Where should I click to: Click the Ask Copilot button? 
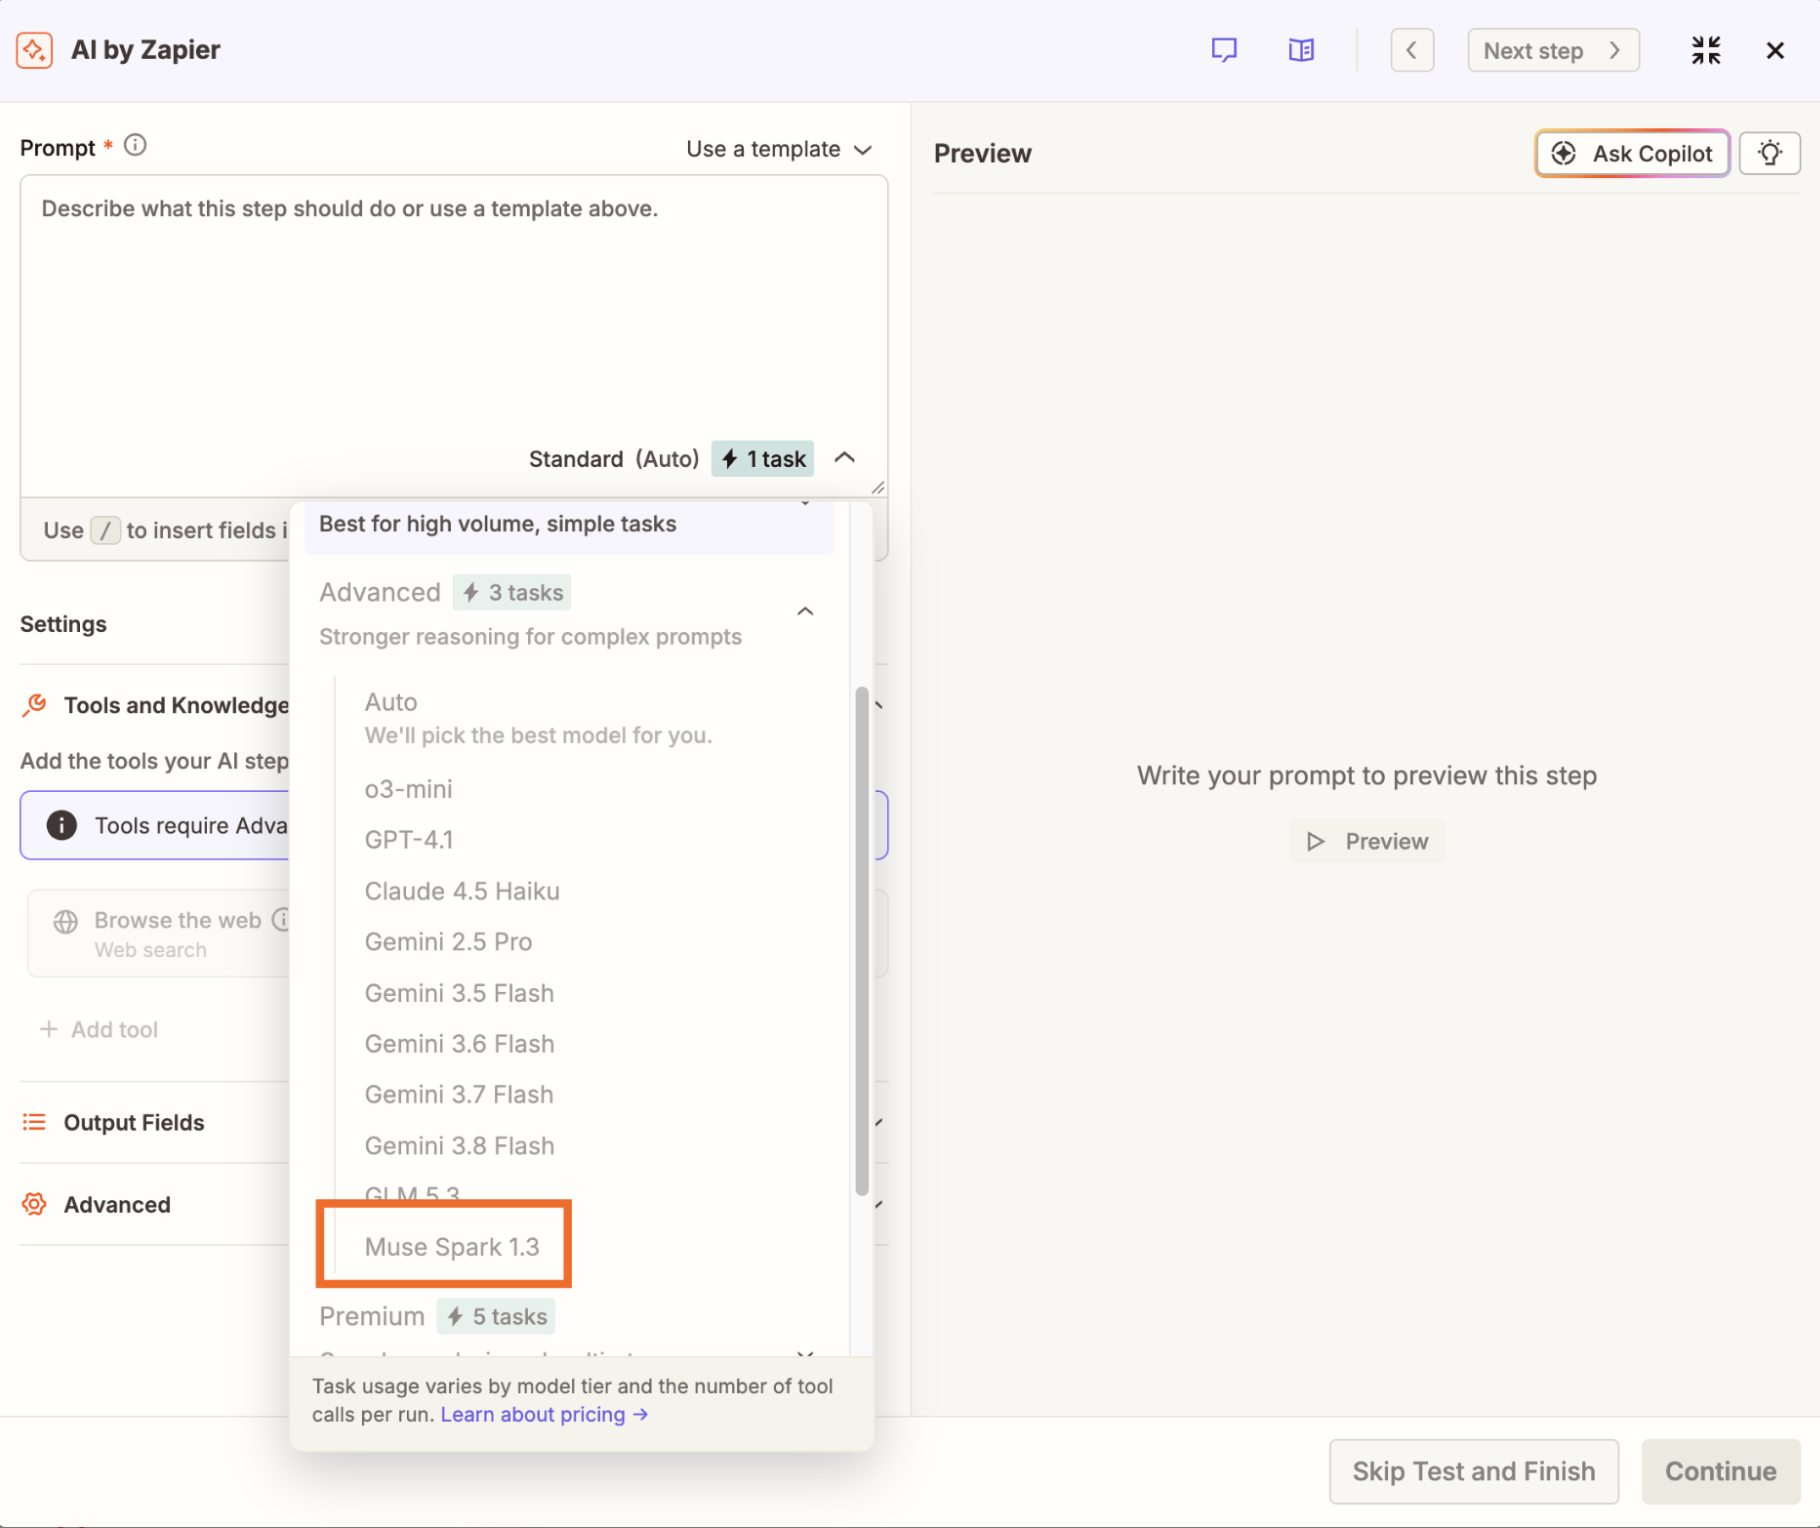(x=1632, y=153)
